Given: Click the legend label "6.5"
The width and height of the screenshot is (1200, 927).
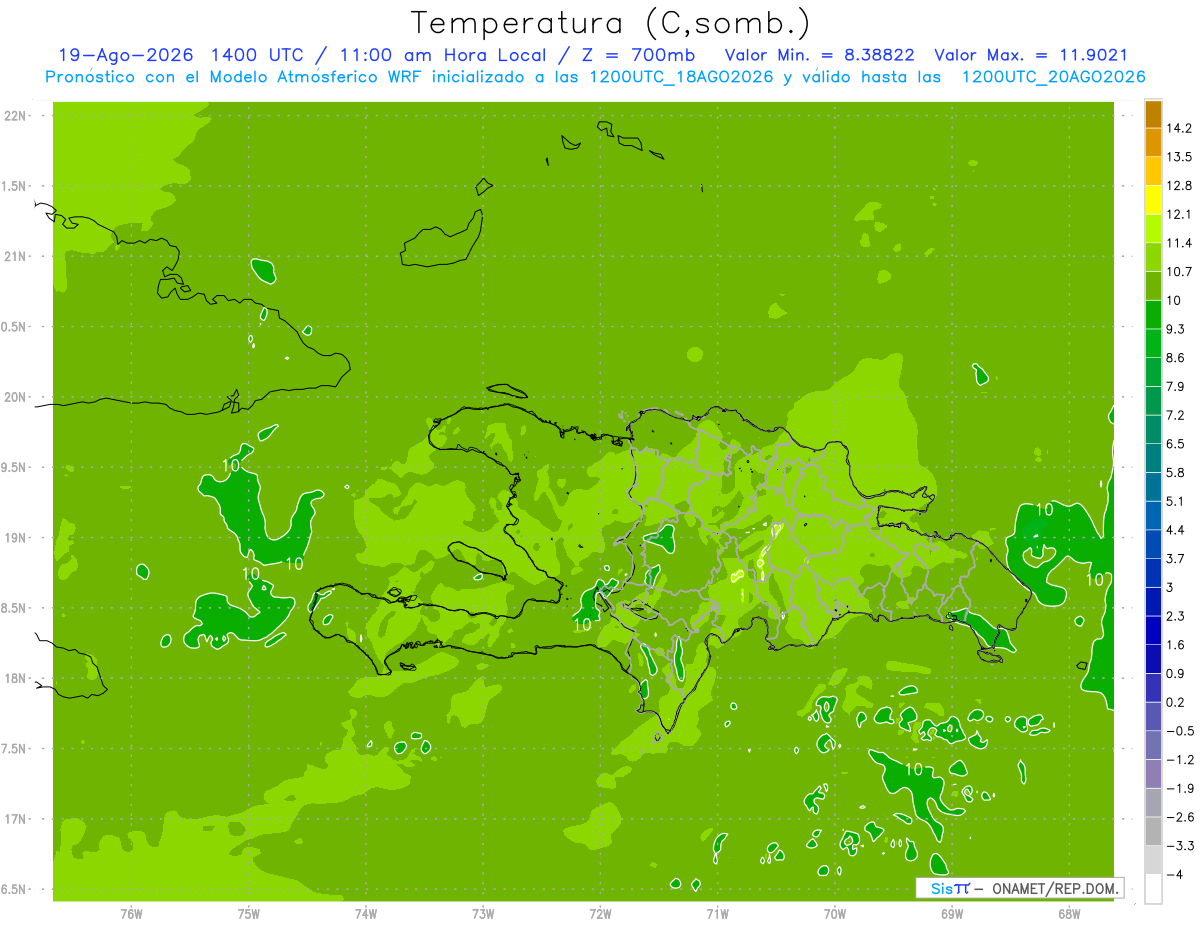Looking at the screenshot, I should [1176, 444].
